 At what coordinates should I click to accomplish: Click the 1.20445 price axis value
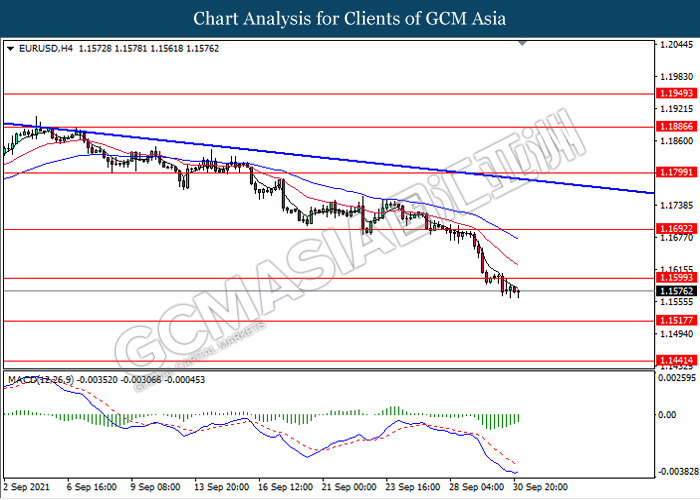click(677, 45)
